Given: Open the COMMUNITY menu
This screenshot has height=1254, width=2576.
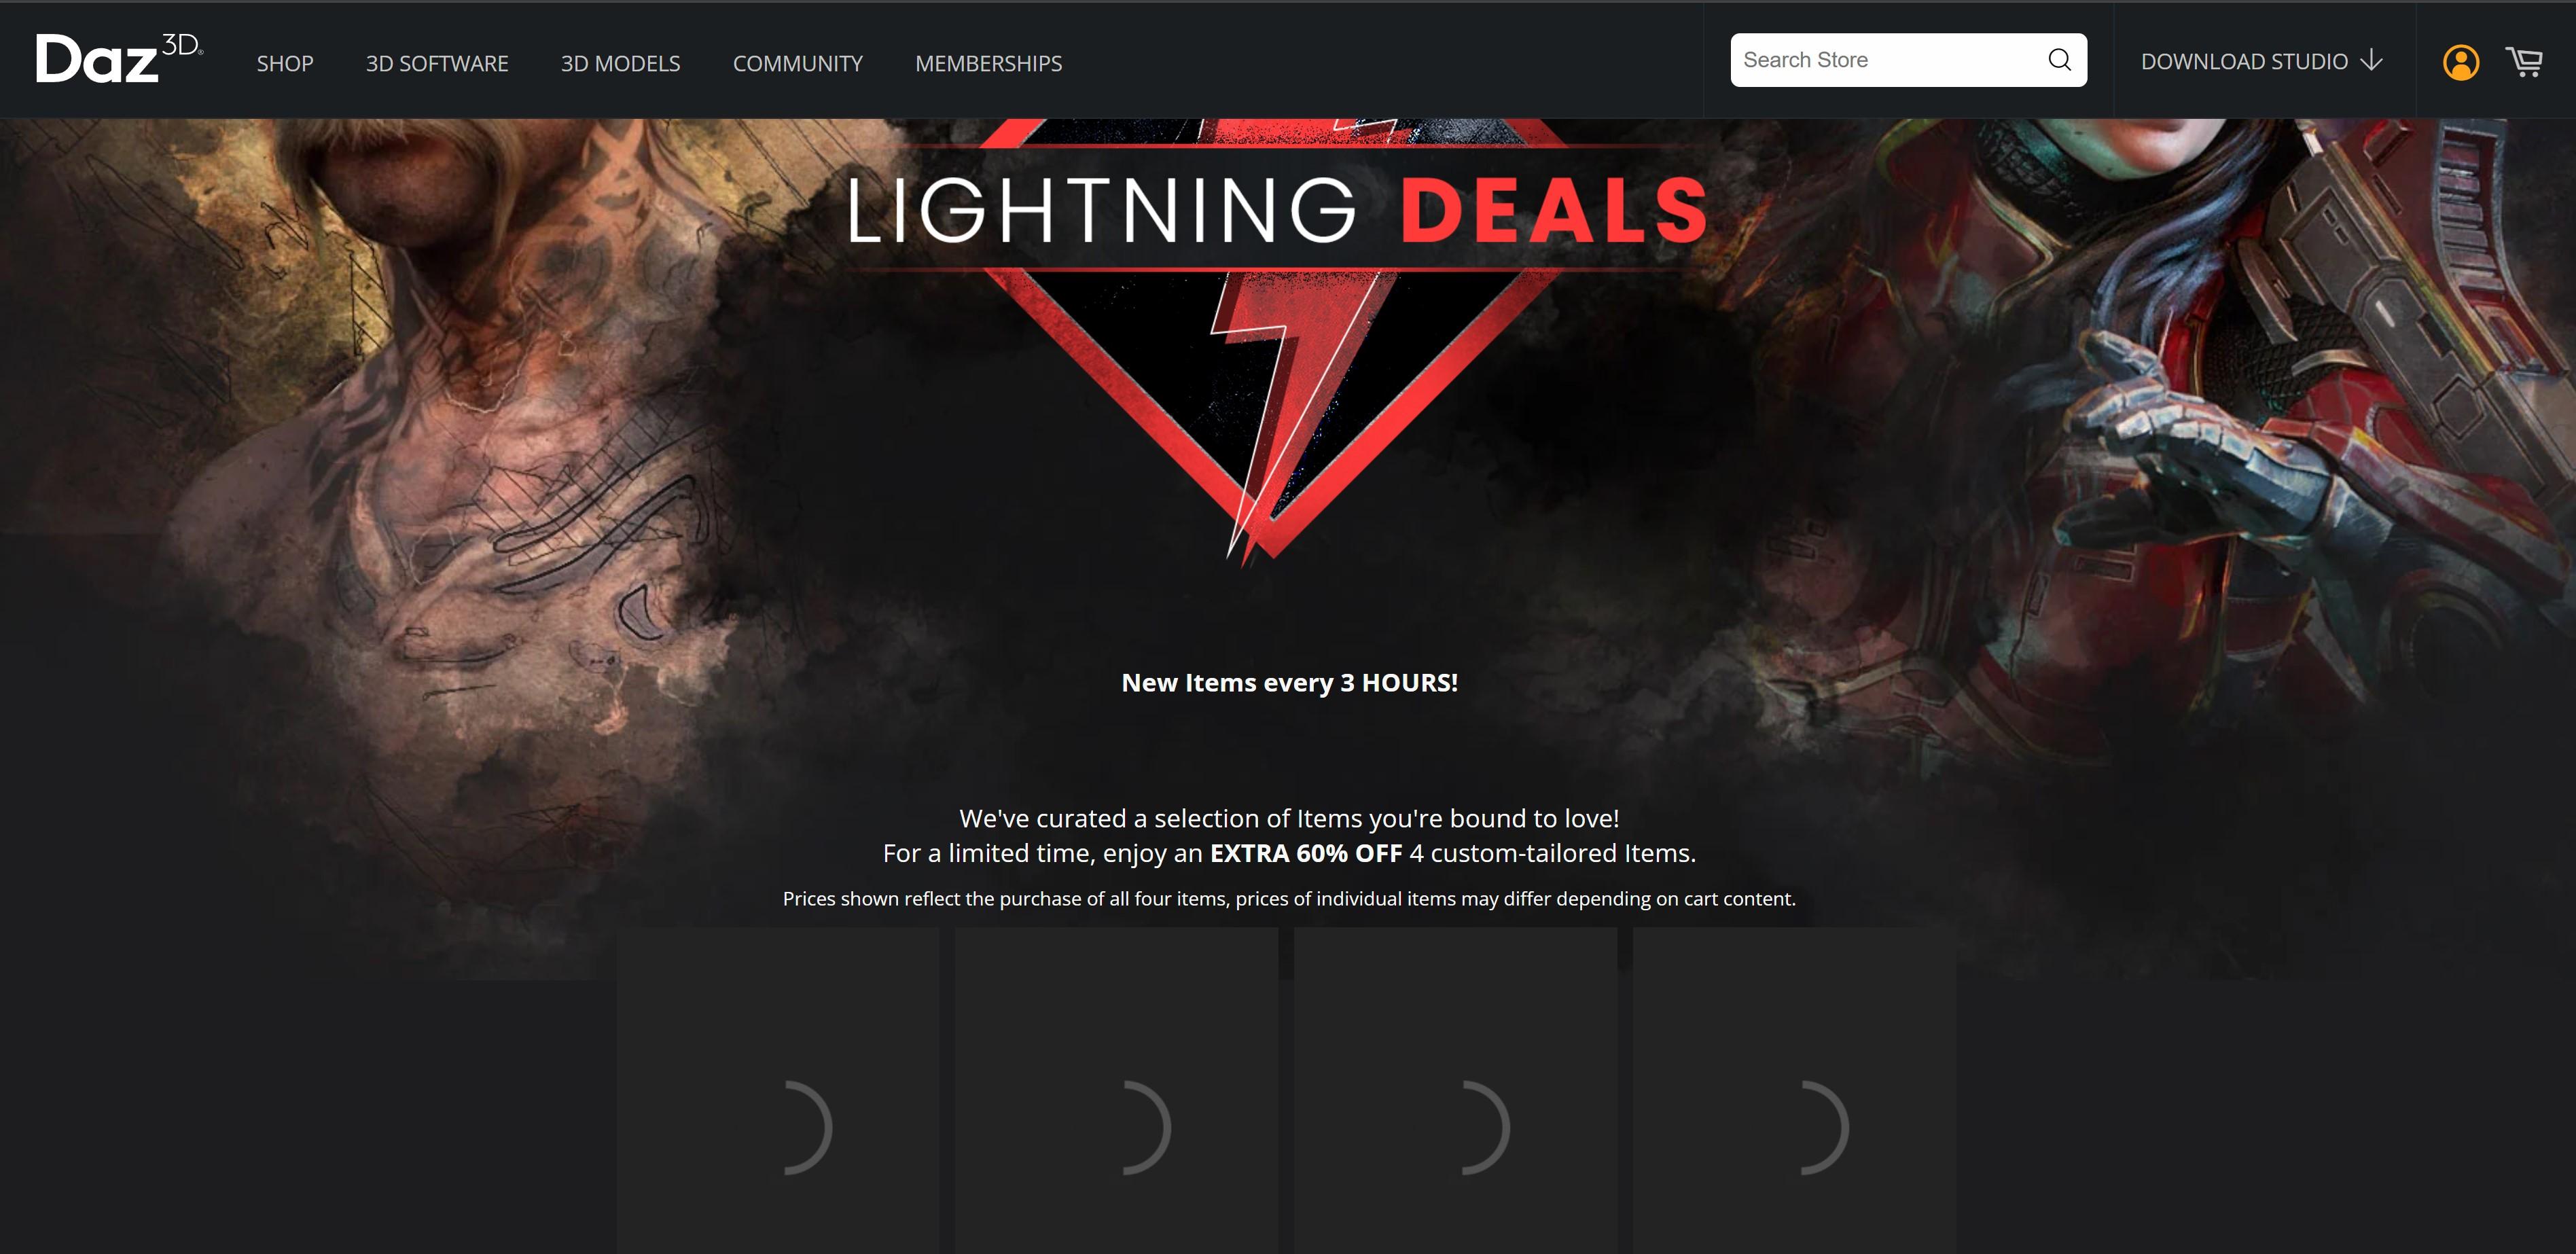Looking at the screenshot, I should coord(797,63).
